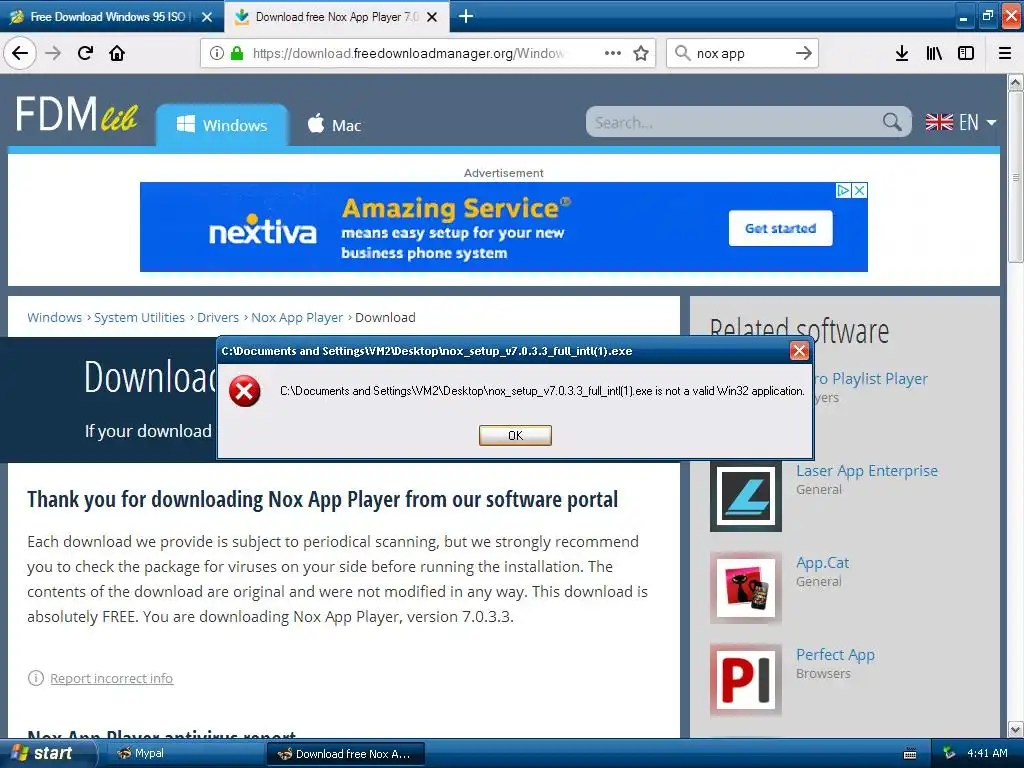This screenshot has height=768, width=1024.
Task: Open the System Utilities breadcrumb link
Action: (x=139, y=317)
